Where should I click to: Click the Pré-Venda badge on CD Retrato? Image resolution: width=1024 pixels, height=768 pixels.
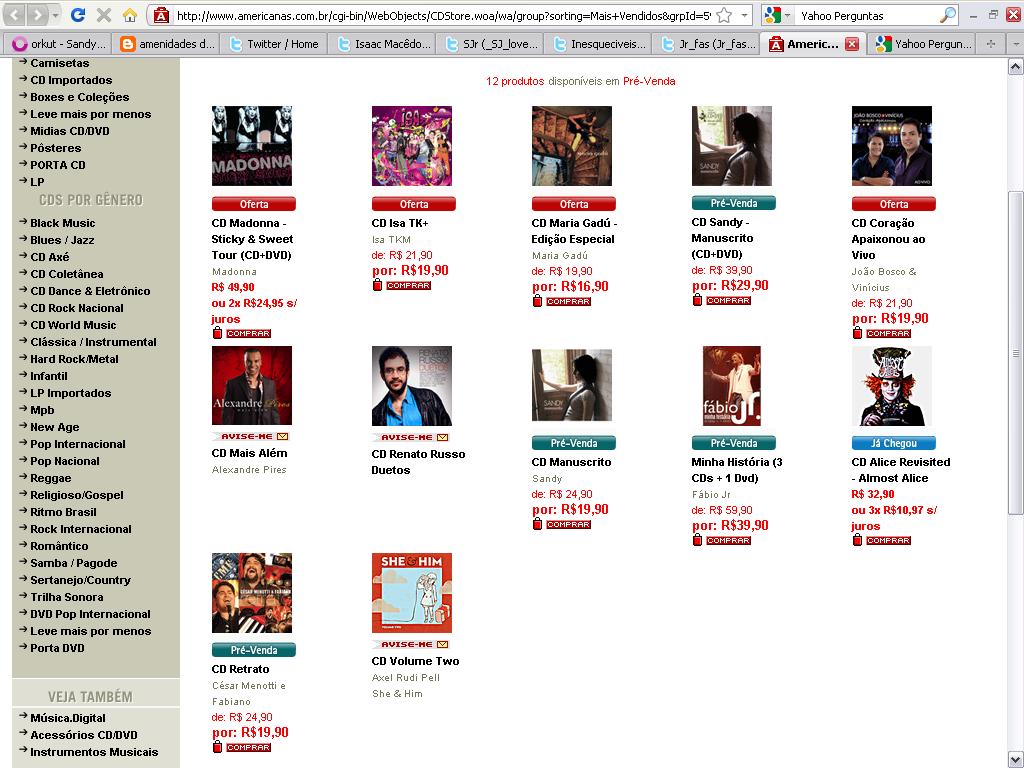tap(253, 650)
